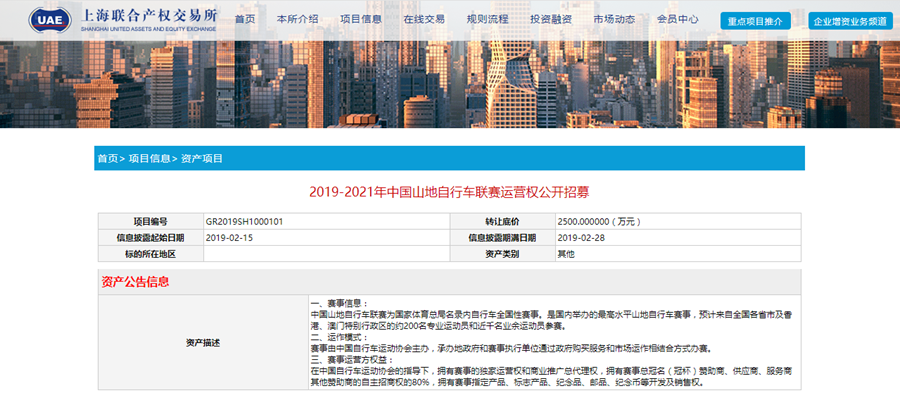This screenshot has width=900, height=393.
Task: Click the 上海联合产权交易所 site title text
Action: click(148, 15)
